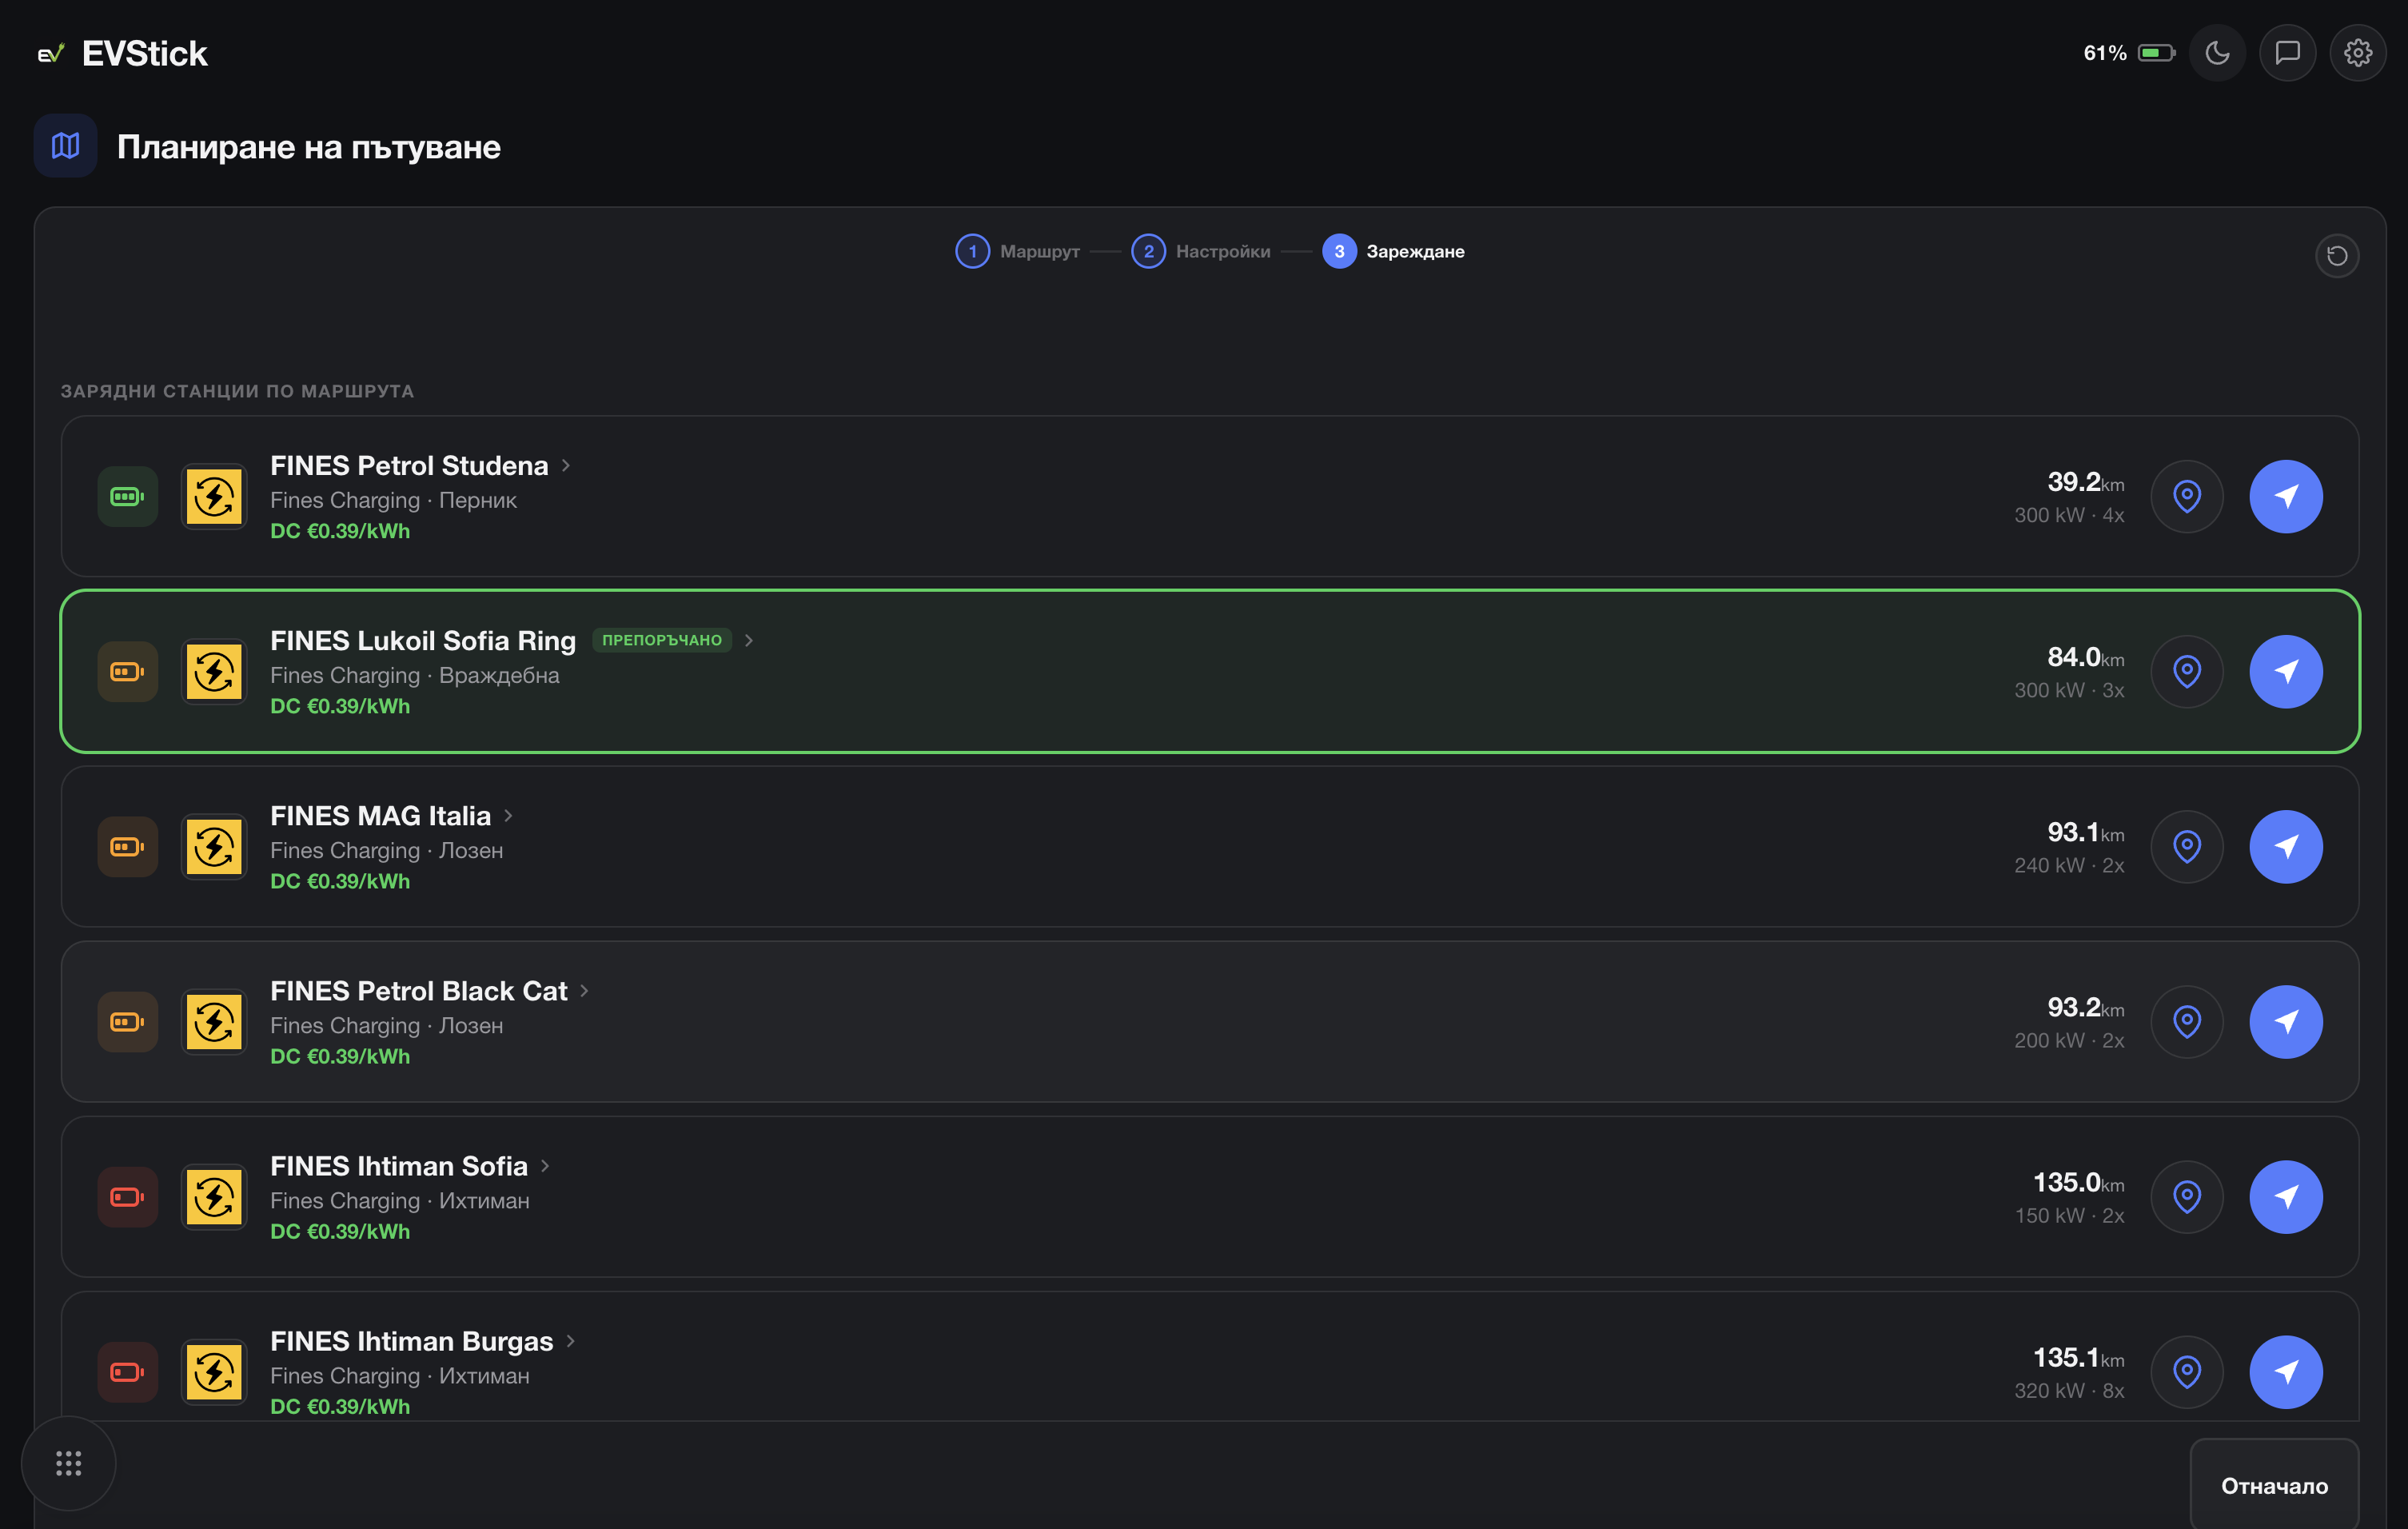Screen dimensions: 2408x1529
Task: Click Fines Charging logo for Lukoil Sofia Ring
Action: point(214,671)
